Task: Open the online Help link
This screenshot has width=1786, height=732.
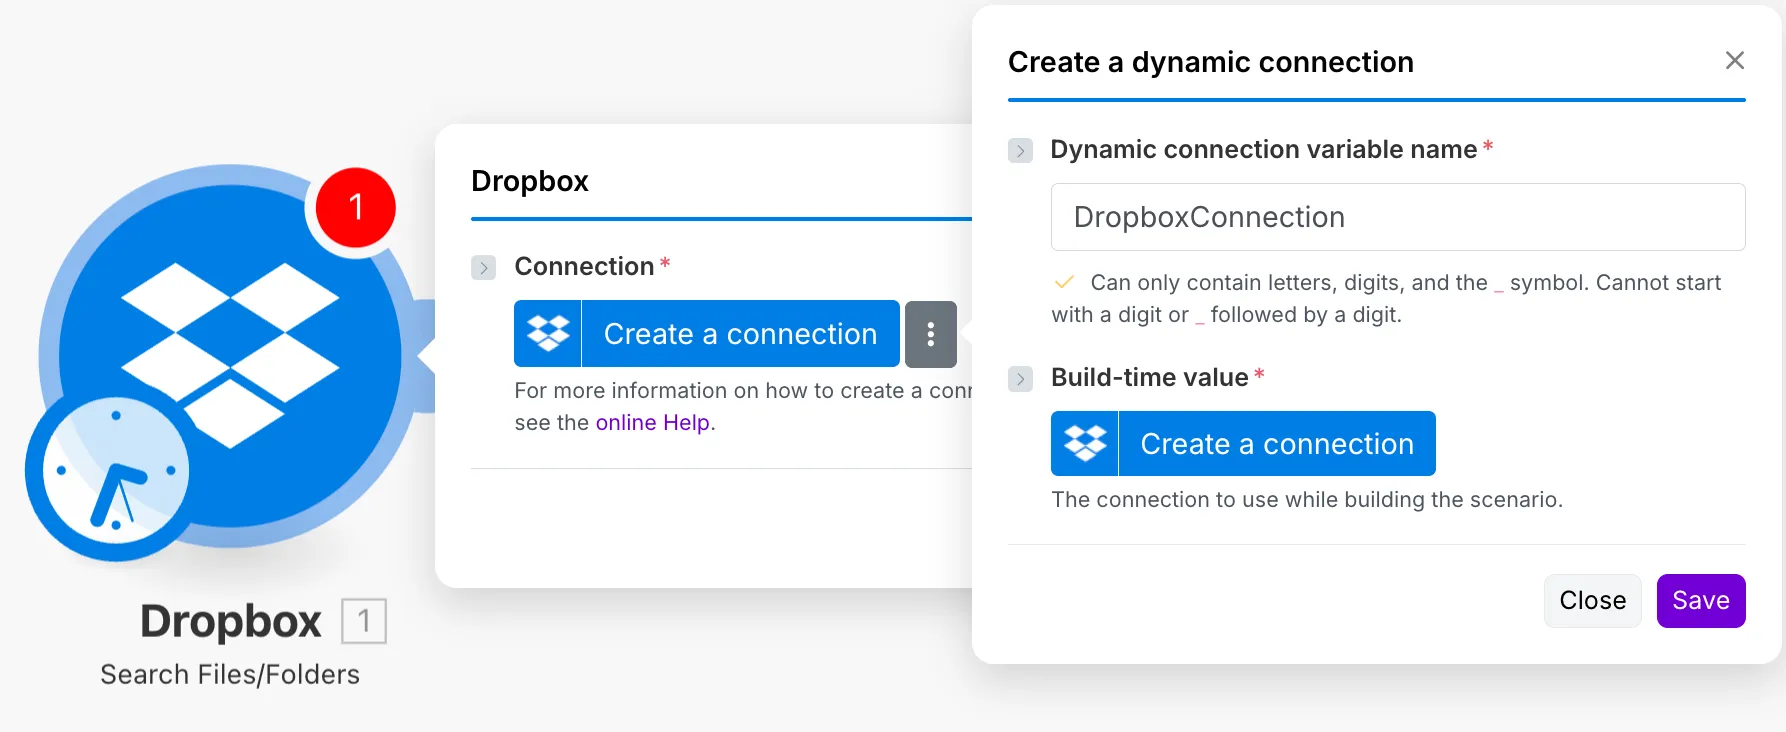Action: 653,423
